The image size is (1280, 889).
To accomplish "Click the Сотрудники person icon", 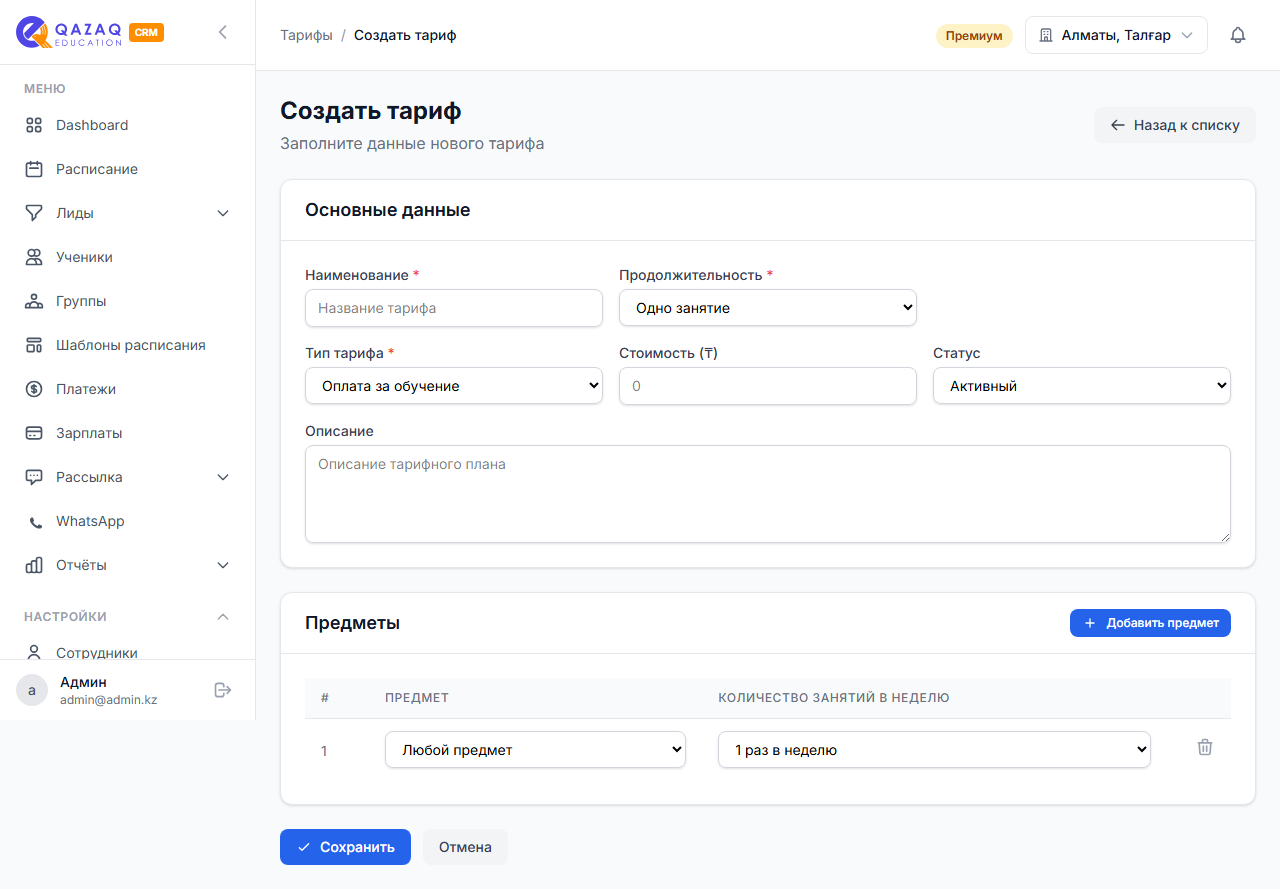I will click(34, 652).
